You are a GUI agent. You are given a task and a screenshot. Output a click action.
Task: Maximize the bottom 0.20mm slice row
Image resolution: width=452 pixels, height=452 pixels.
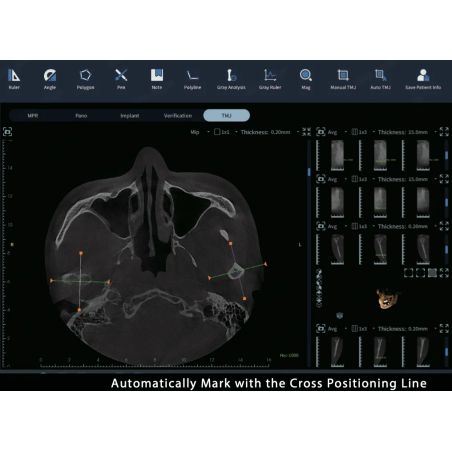[444, 329]
